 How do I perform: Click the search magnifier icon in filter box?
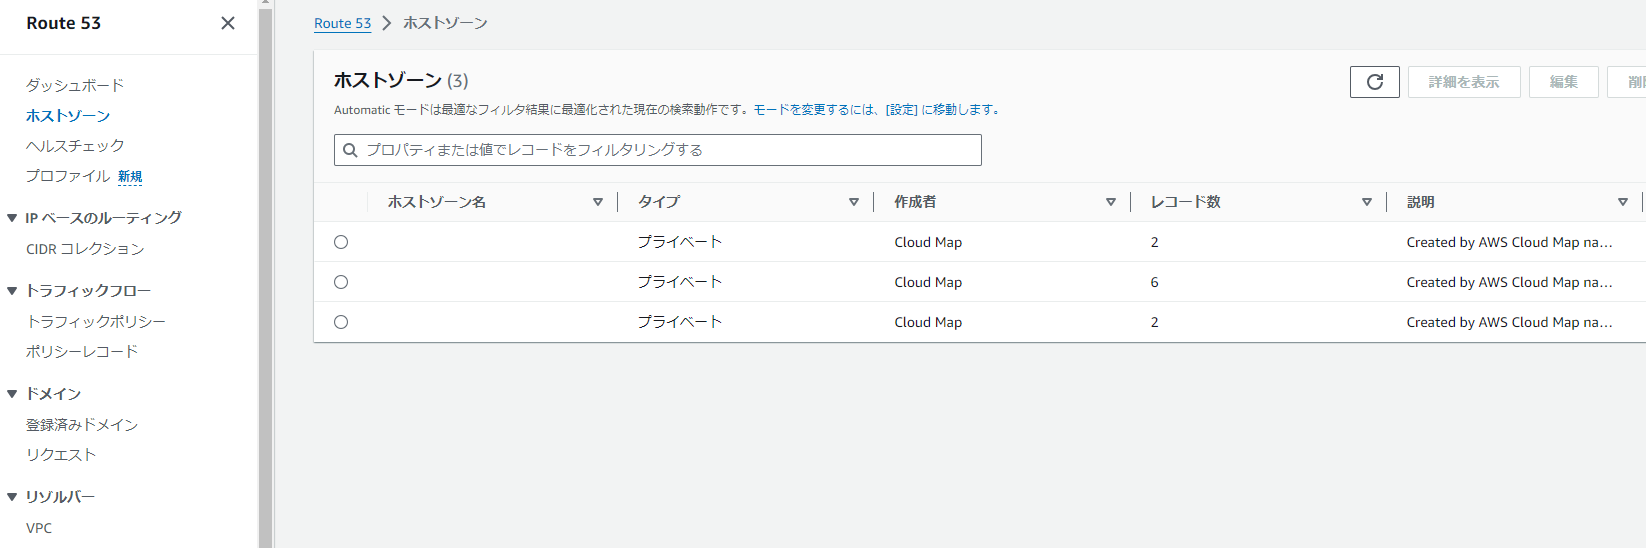pyautogui.click(x=351, y=150)
